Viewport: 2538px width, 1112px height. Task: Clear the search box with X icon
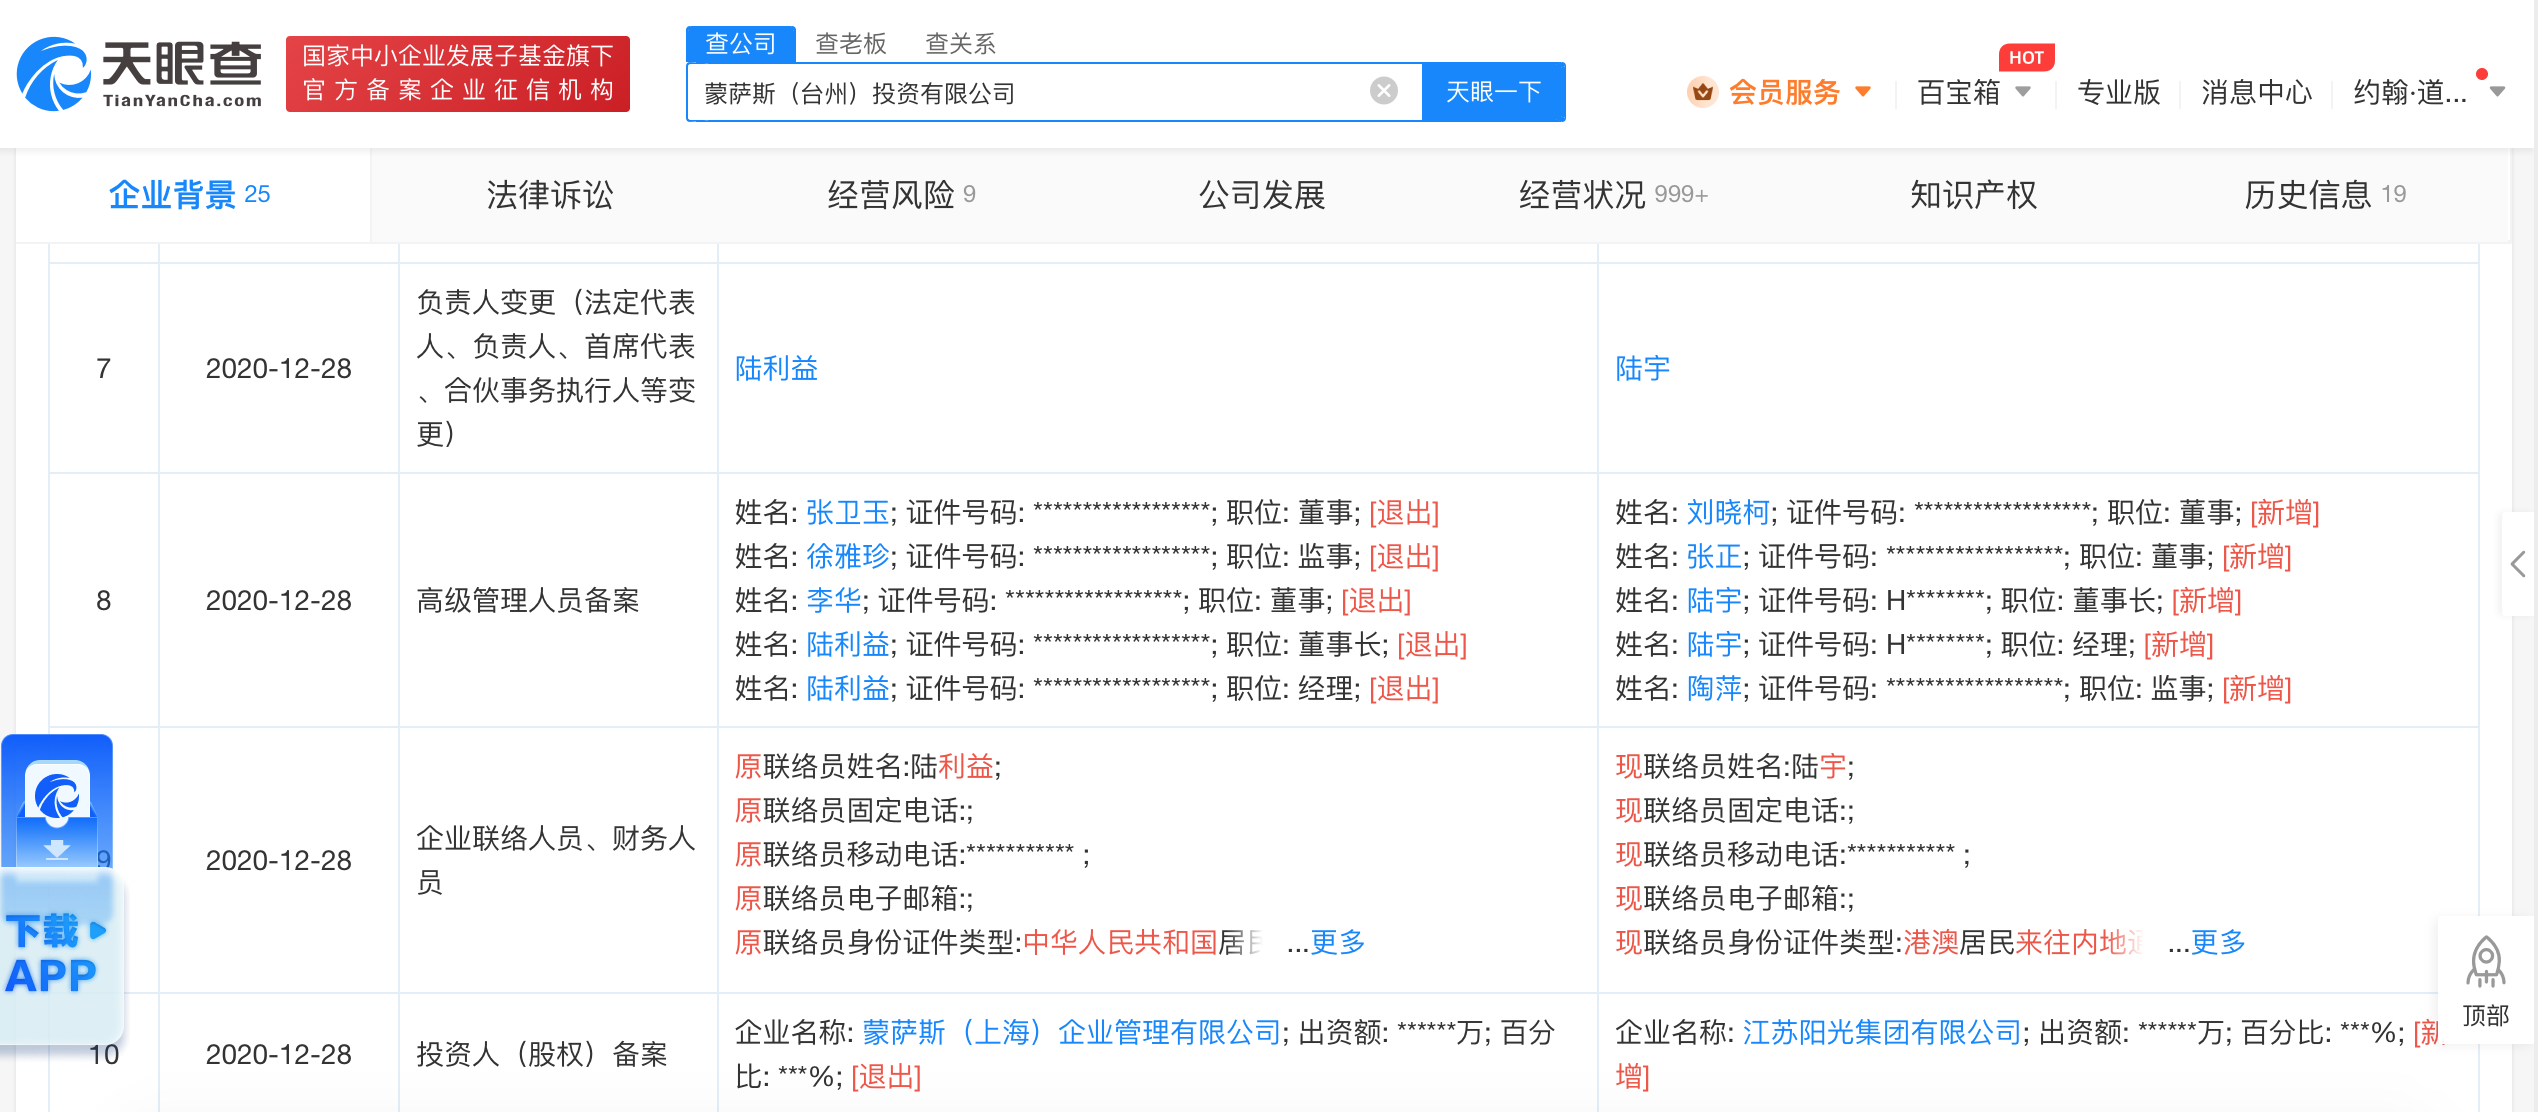click(x=1383, y=92)
